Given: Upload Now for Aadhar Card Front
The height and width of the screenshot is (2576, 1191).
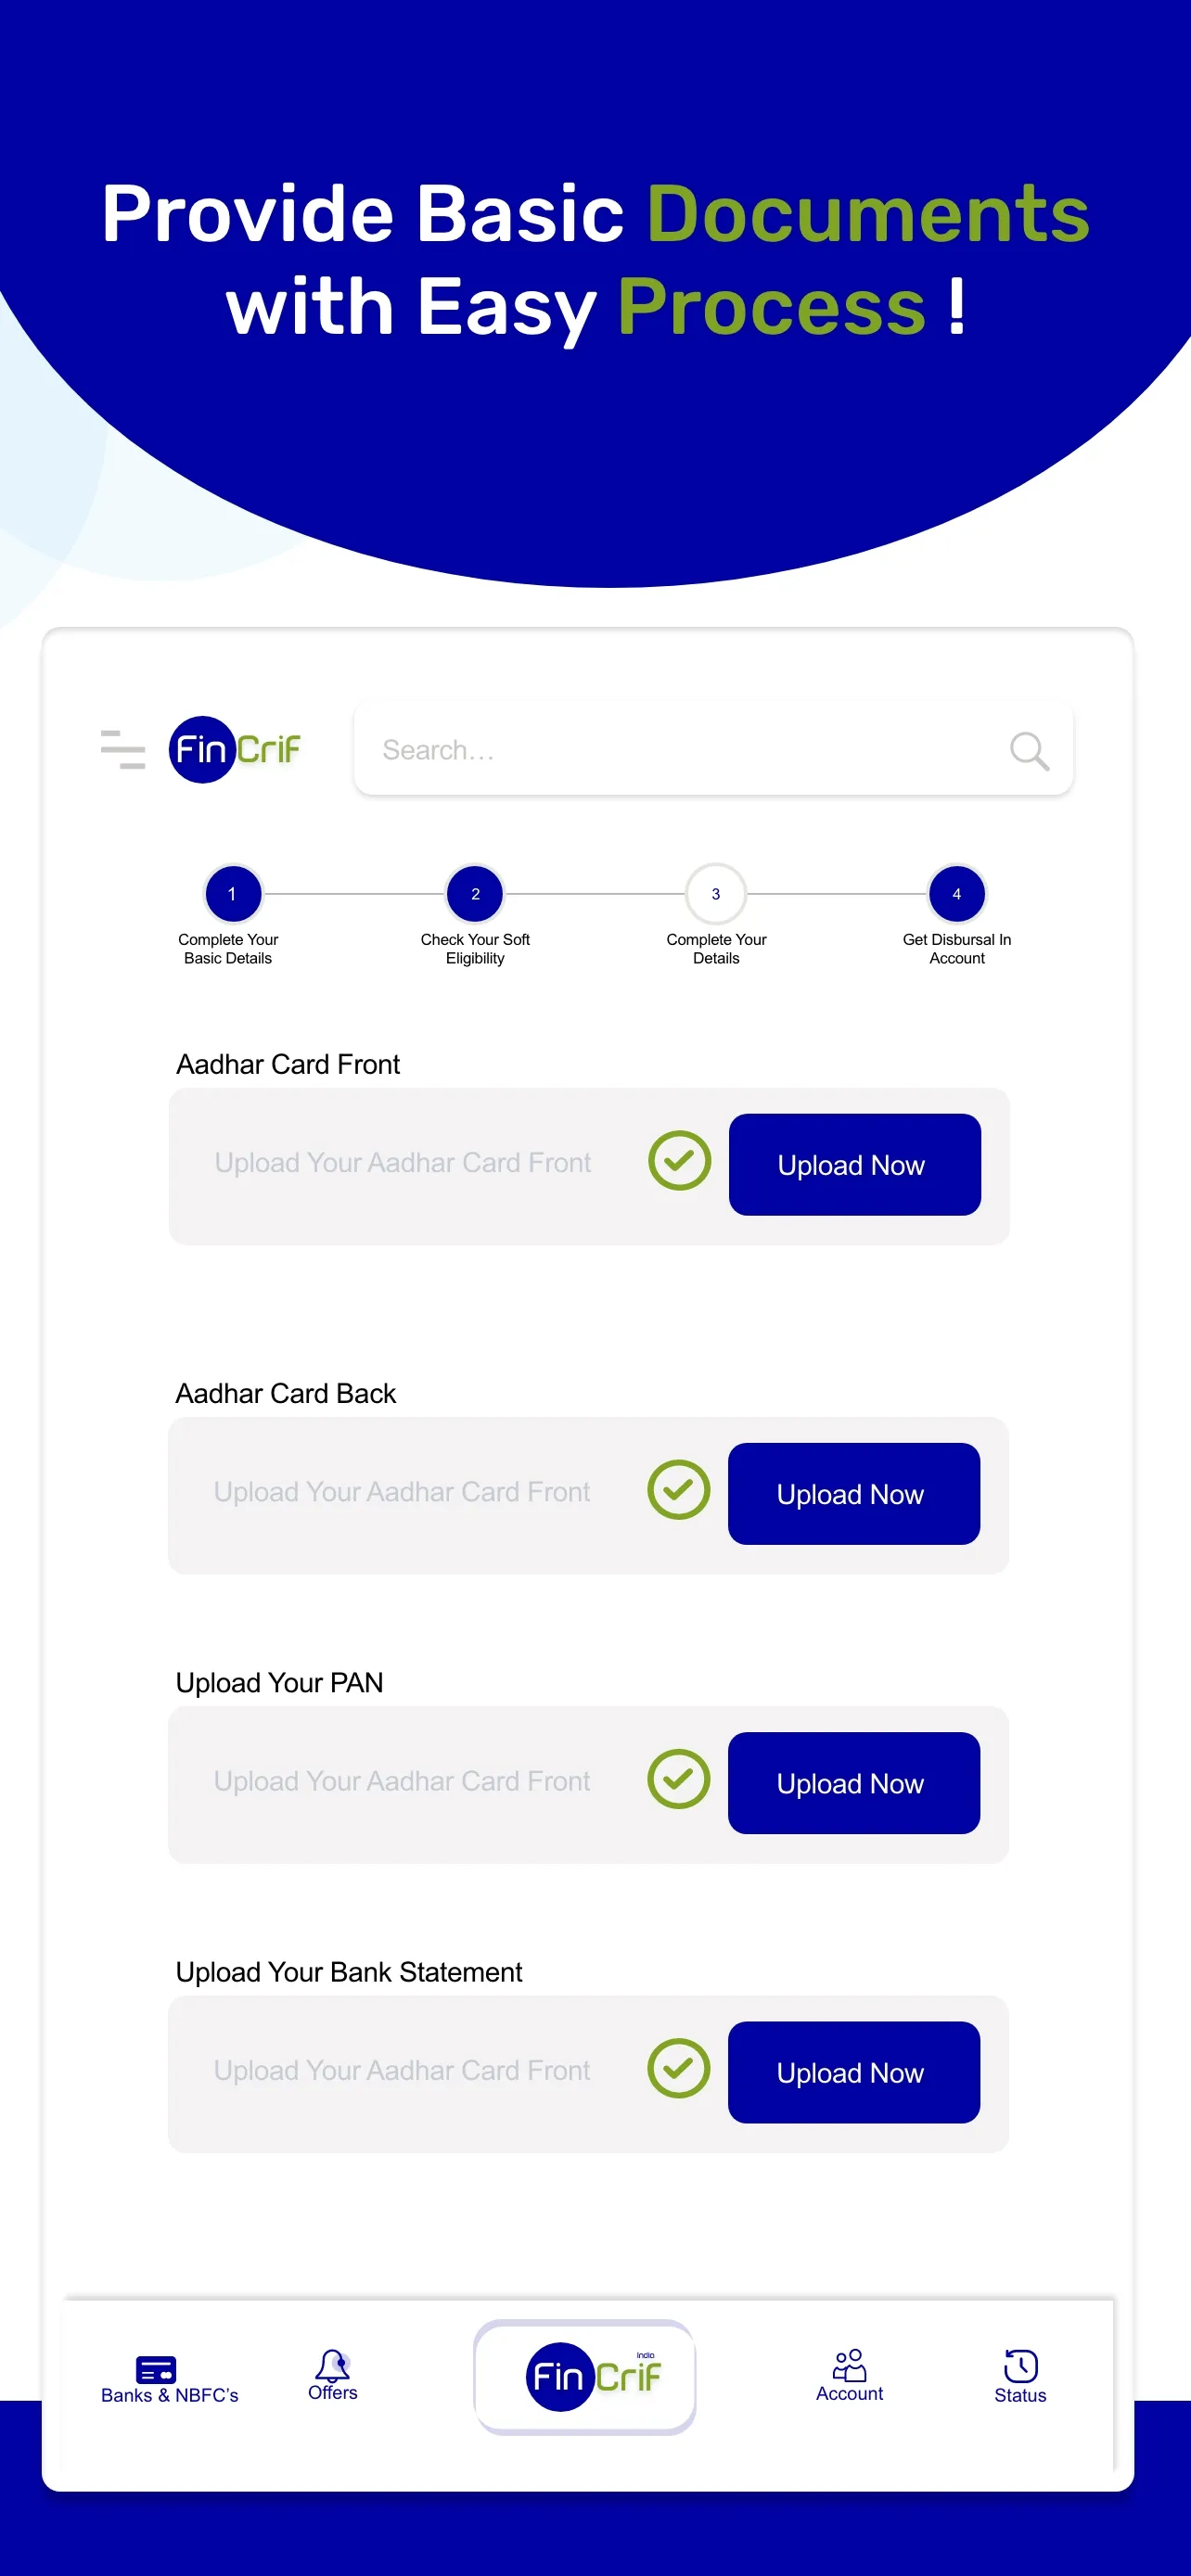Looking at the screenshot, I should [854, 1164].
